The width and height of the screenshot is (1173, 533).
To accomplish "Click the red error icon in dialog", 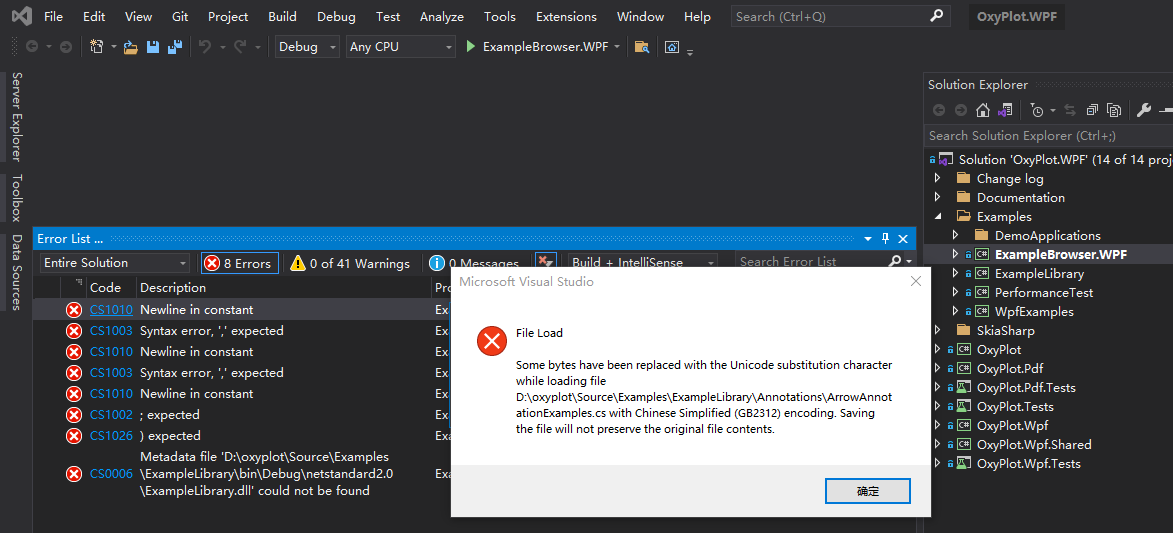I will click(x=491, y=341).
